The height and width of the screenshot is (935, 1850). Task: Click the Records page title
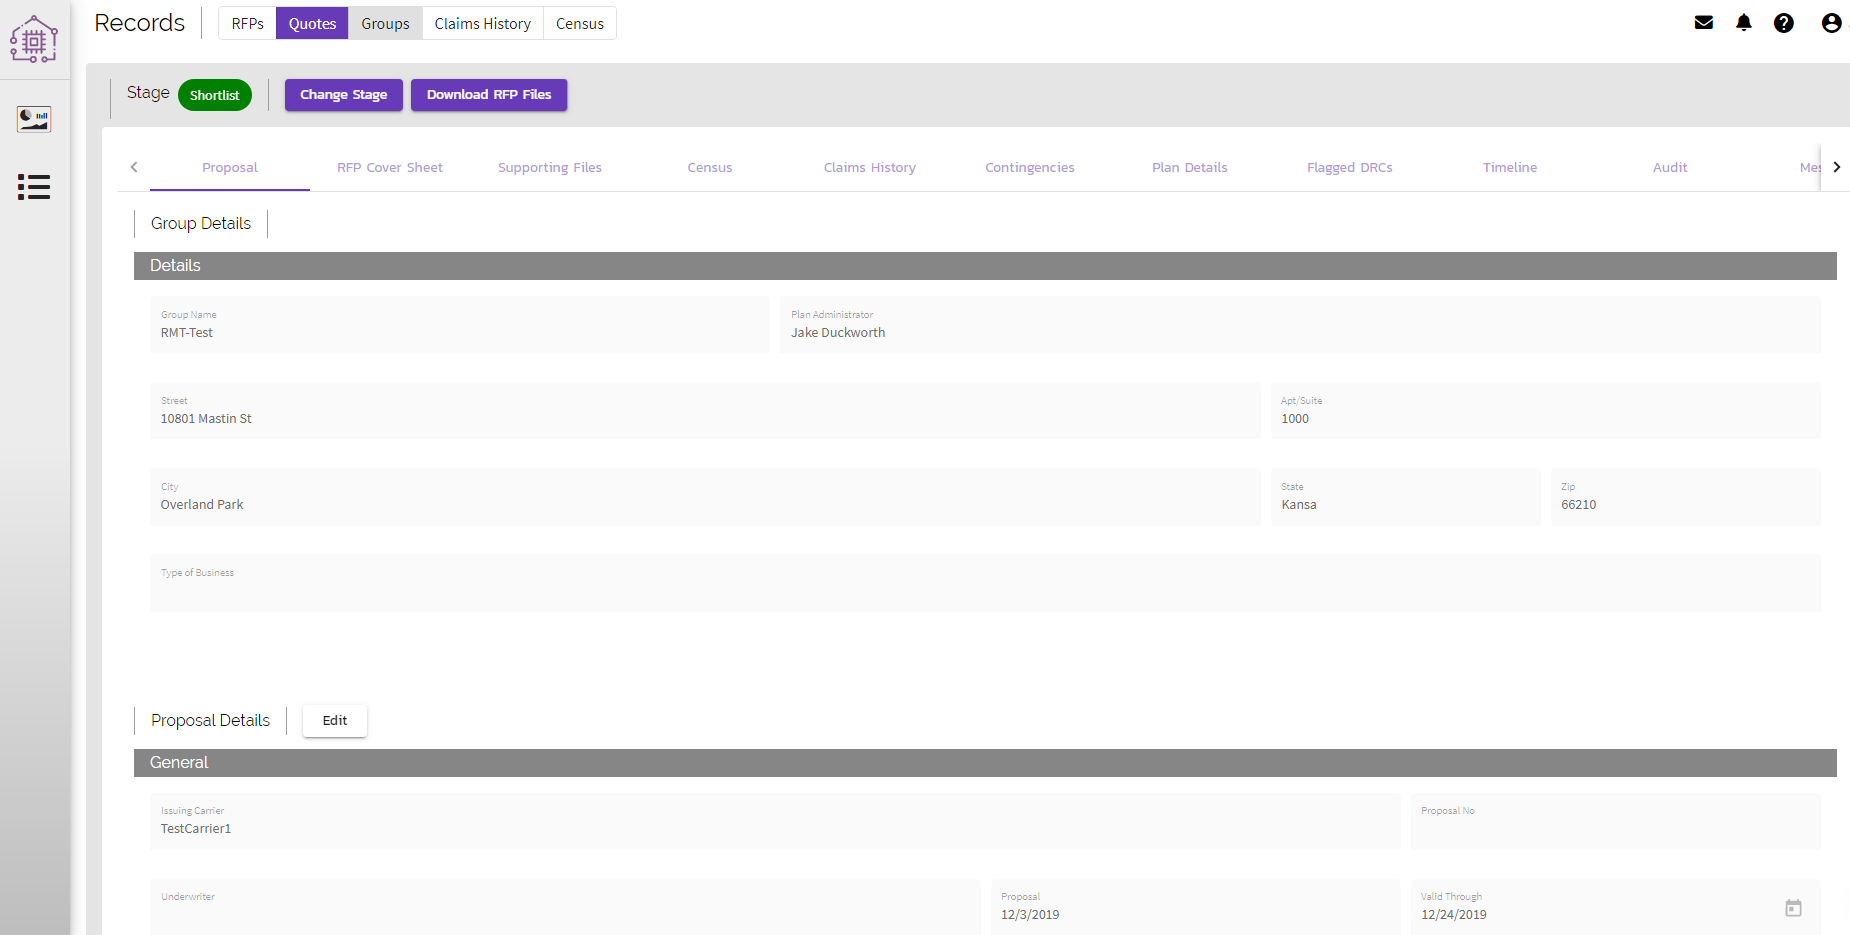pos(139,23)
